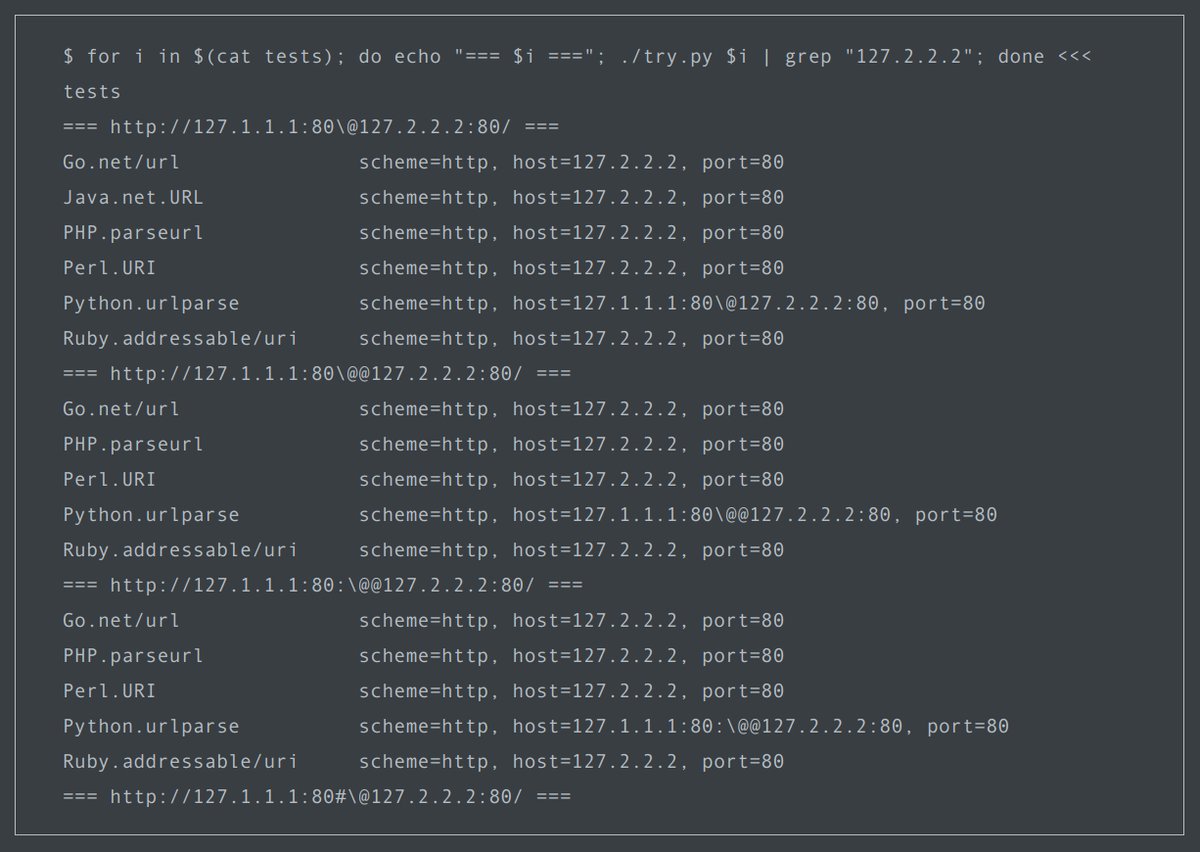Viewport: 1200px width, 852px height.
Task: Click "done <<<" at the end of the command
Action: (x=1045, y=57)
